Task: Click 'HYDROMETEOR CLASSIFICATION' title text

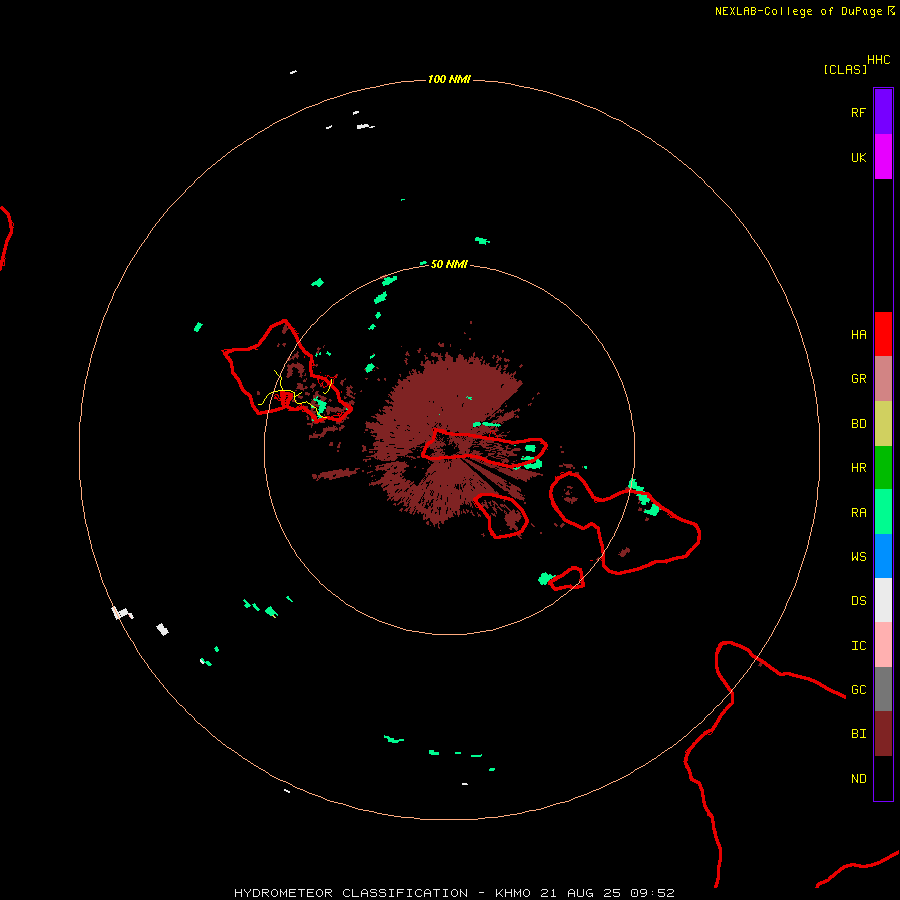Action: 351,893
